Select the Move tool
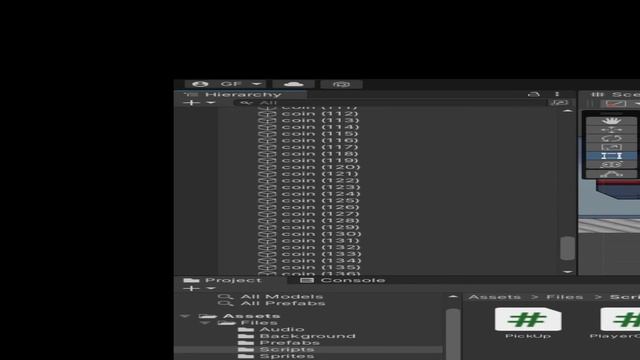The height and width of the screenshot is (360, 640). 611,130
